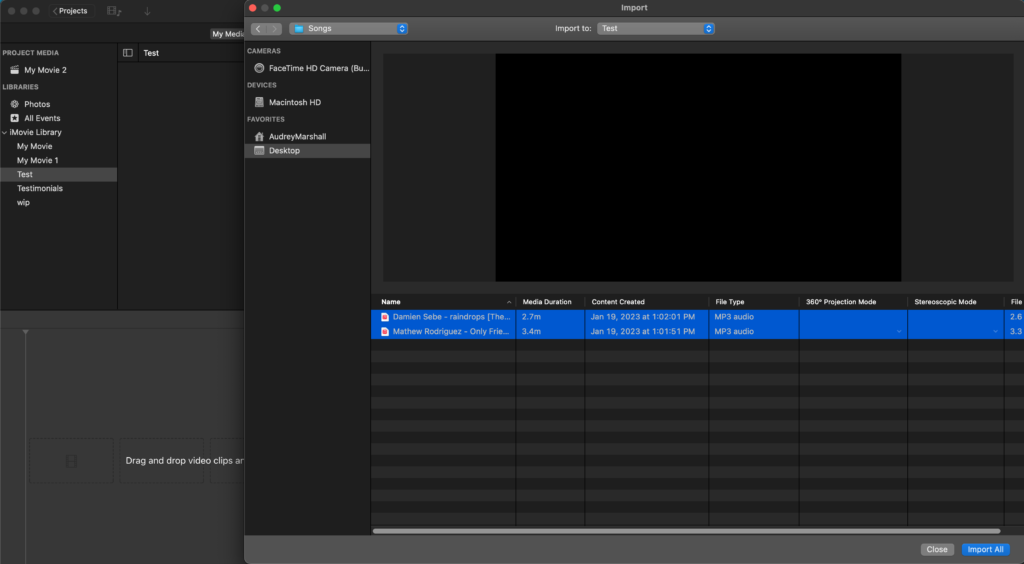
Task: Click the timeline playhead marker
Action: coord(25,332)
